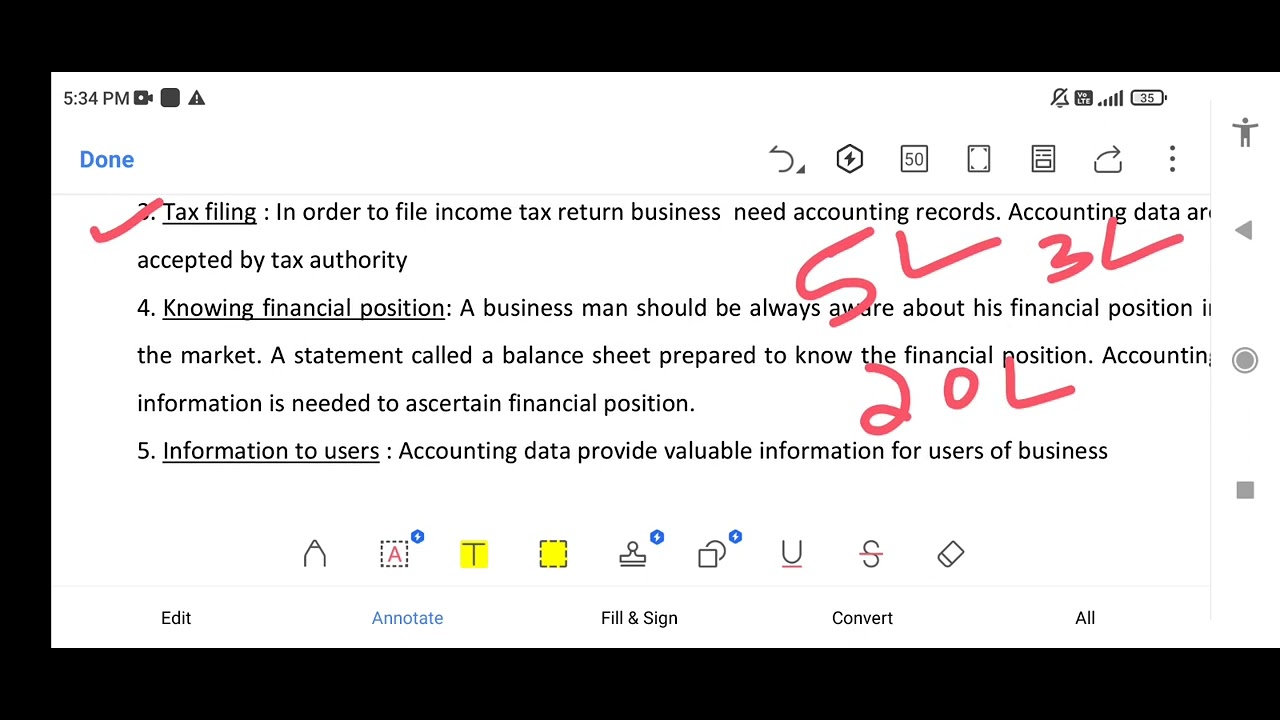Toggle fullscreen page view icon
Screen dimensions: 1280x720
979,159
